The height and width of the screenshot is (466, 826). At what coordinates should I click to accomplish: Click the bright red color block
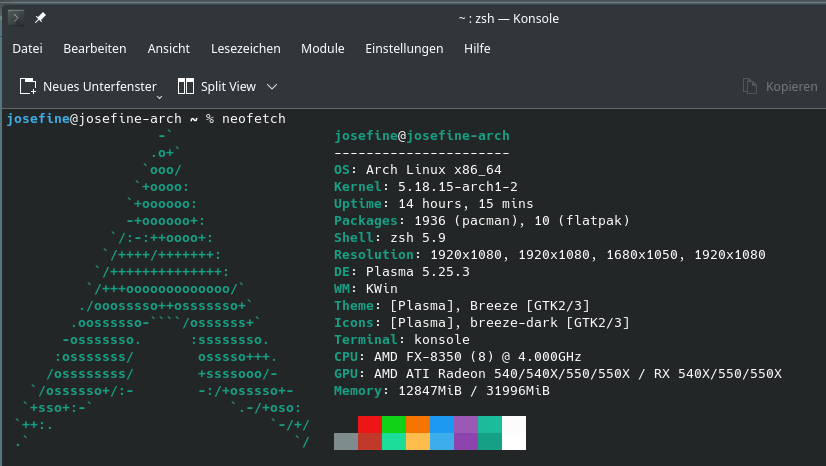click(370, 424)
